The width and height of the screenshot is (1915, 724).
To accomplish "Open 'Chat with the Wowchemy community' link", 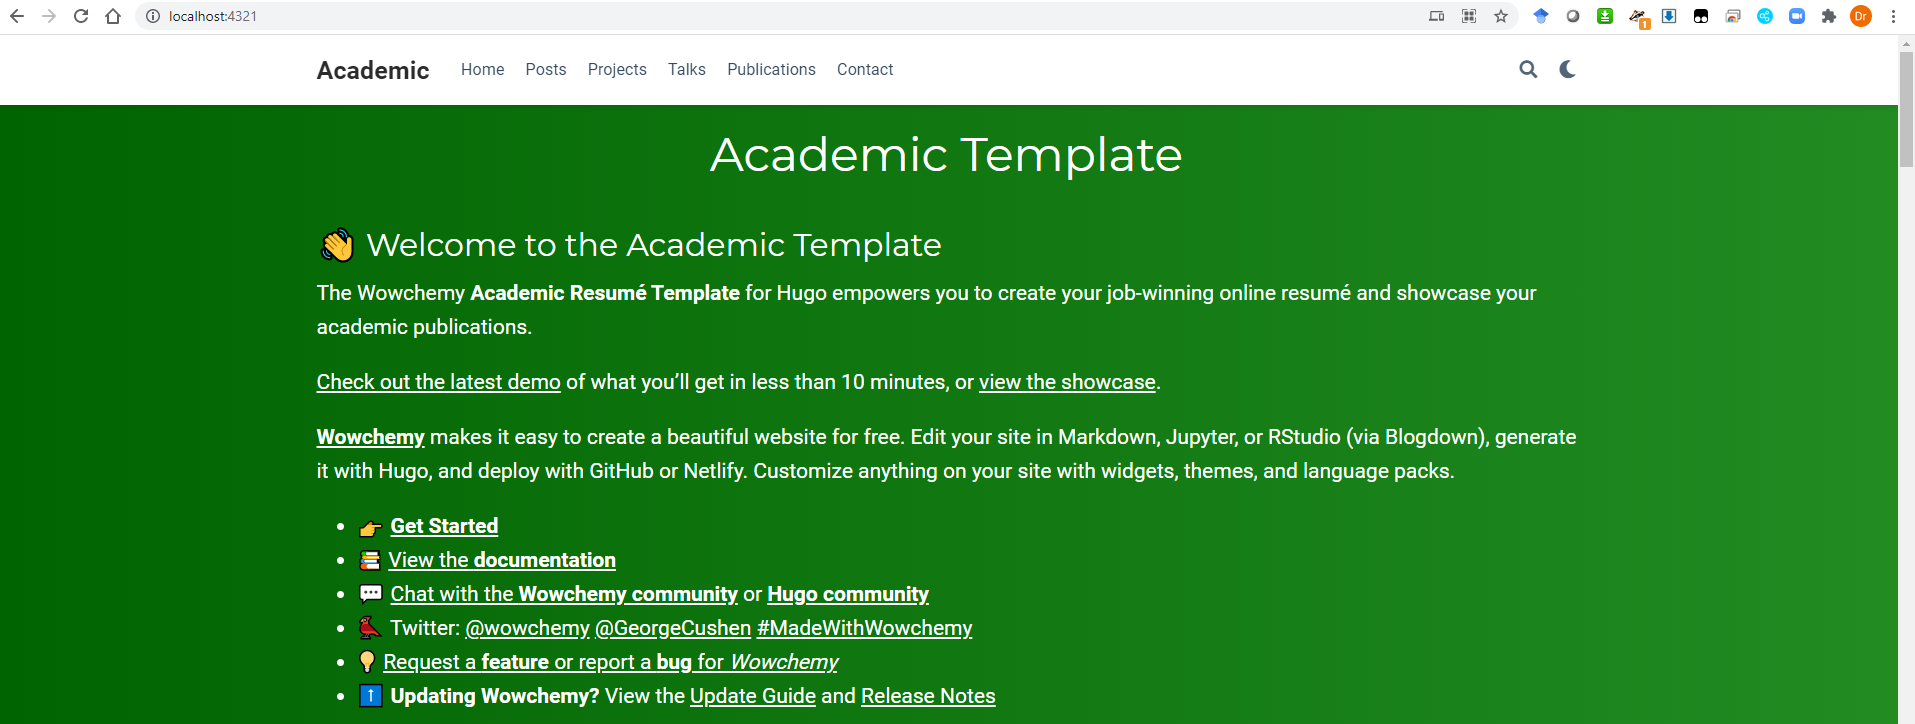I will click(564, 594).
